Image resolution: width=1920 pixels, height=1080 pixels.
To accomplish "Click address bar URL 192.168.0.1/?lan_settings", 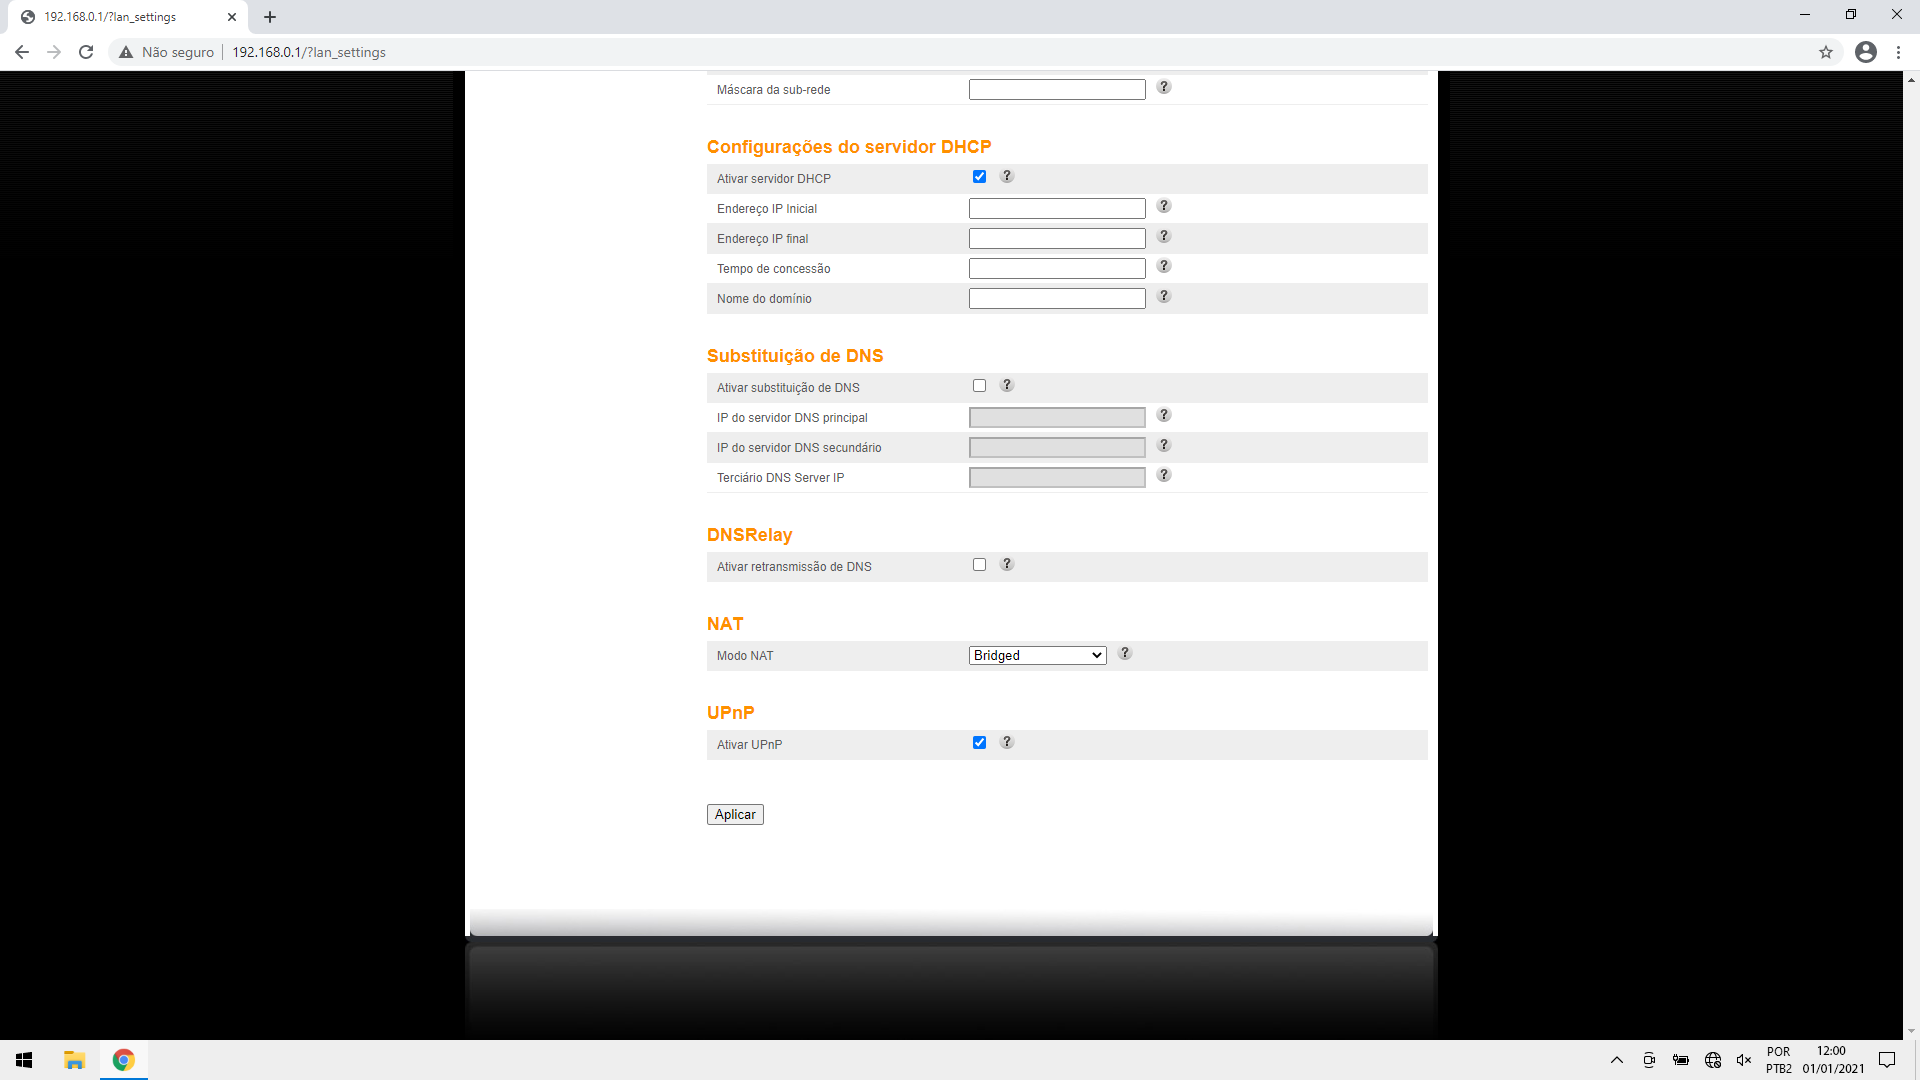I will tap(309, 52).
